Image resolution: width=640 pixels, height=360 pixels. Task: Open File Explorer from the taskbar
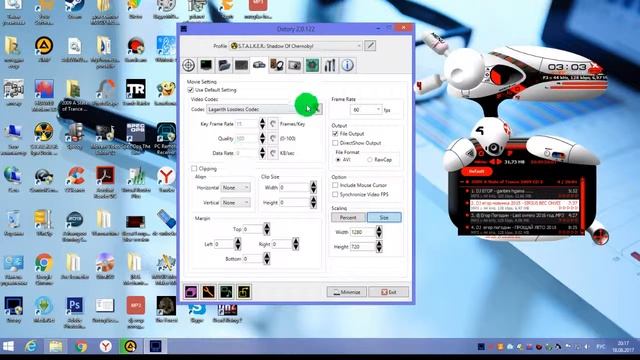tap(56, 347)
